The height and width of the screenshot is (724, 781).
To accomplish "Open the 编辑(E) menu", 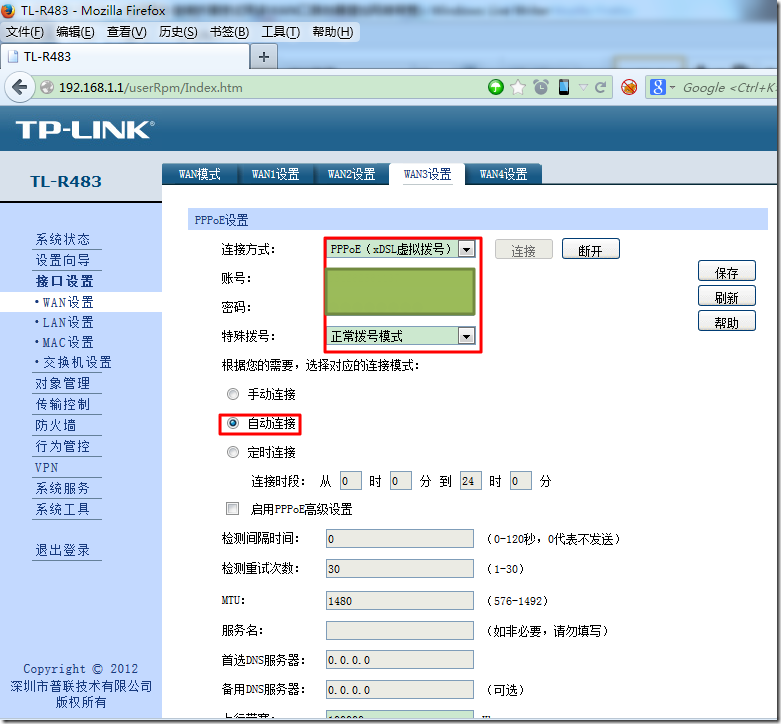I will click(75, 32).
